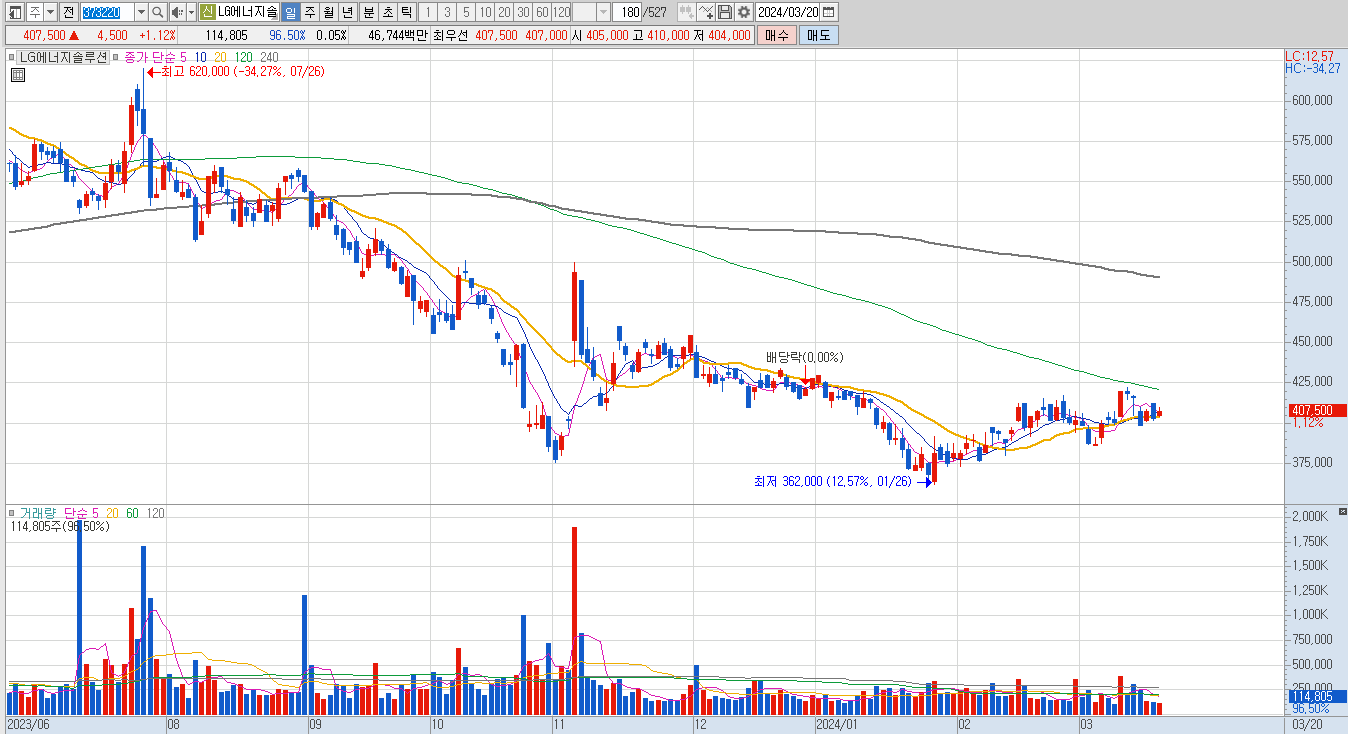This screenshot has height=734, width=1348.
Task: Click the 종가 단순 5 legend
Action: (x=155, y=57)
